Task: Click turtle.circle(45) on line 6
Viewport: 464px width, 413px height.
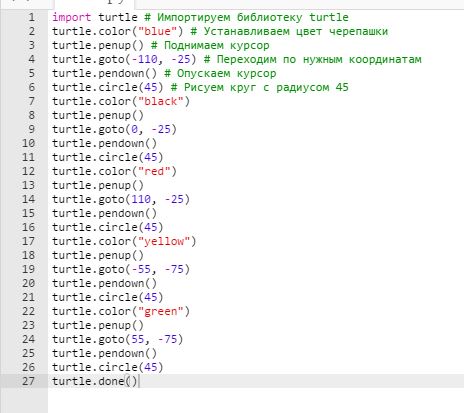Action: pos(108,87)
